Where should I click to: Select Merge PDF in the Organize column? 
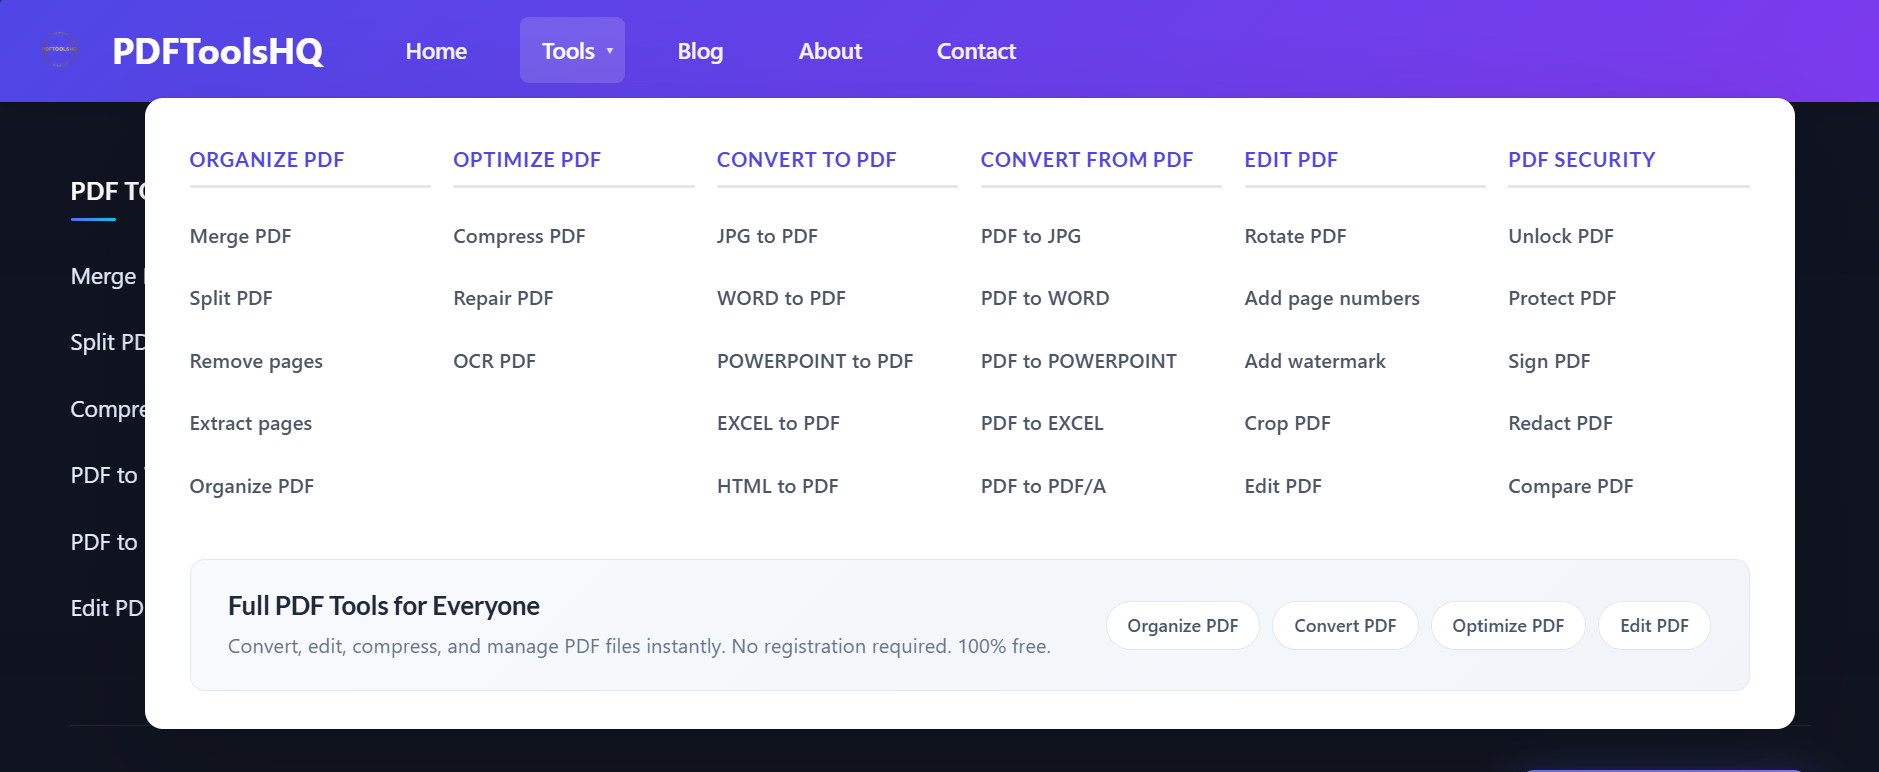tap(240, 236)
